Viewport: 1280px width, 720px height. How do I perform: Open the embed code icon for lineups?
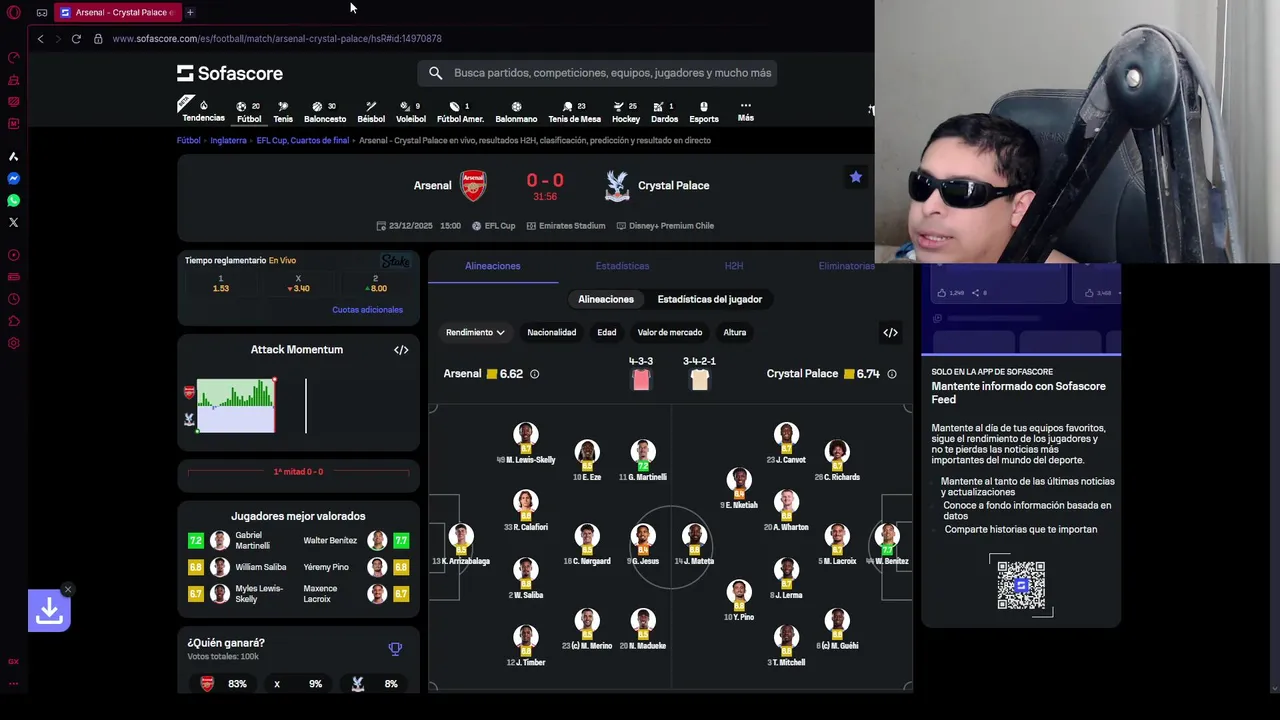[x=890, y=333]
